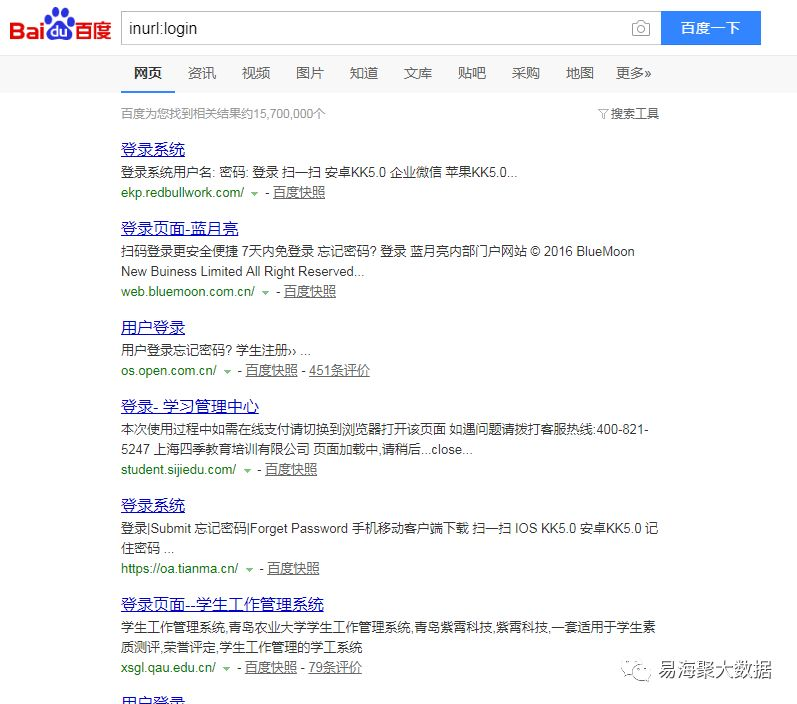Click the 百度一下 search button
The width and height of the screenshot is (797, 704).
click(x=711, y=28)
